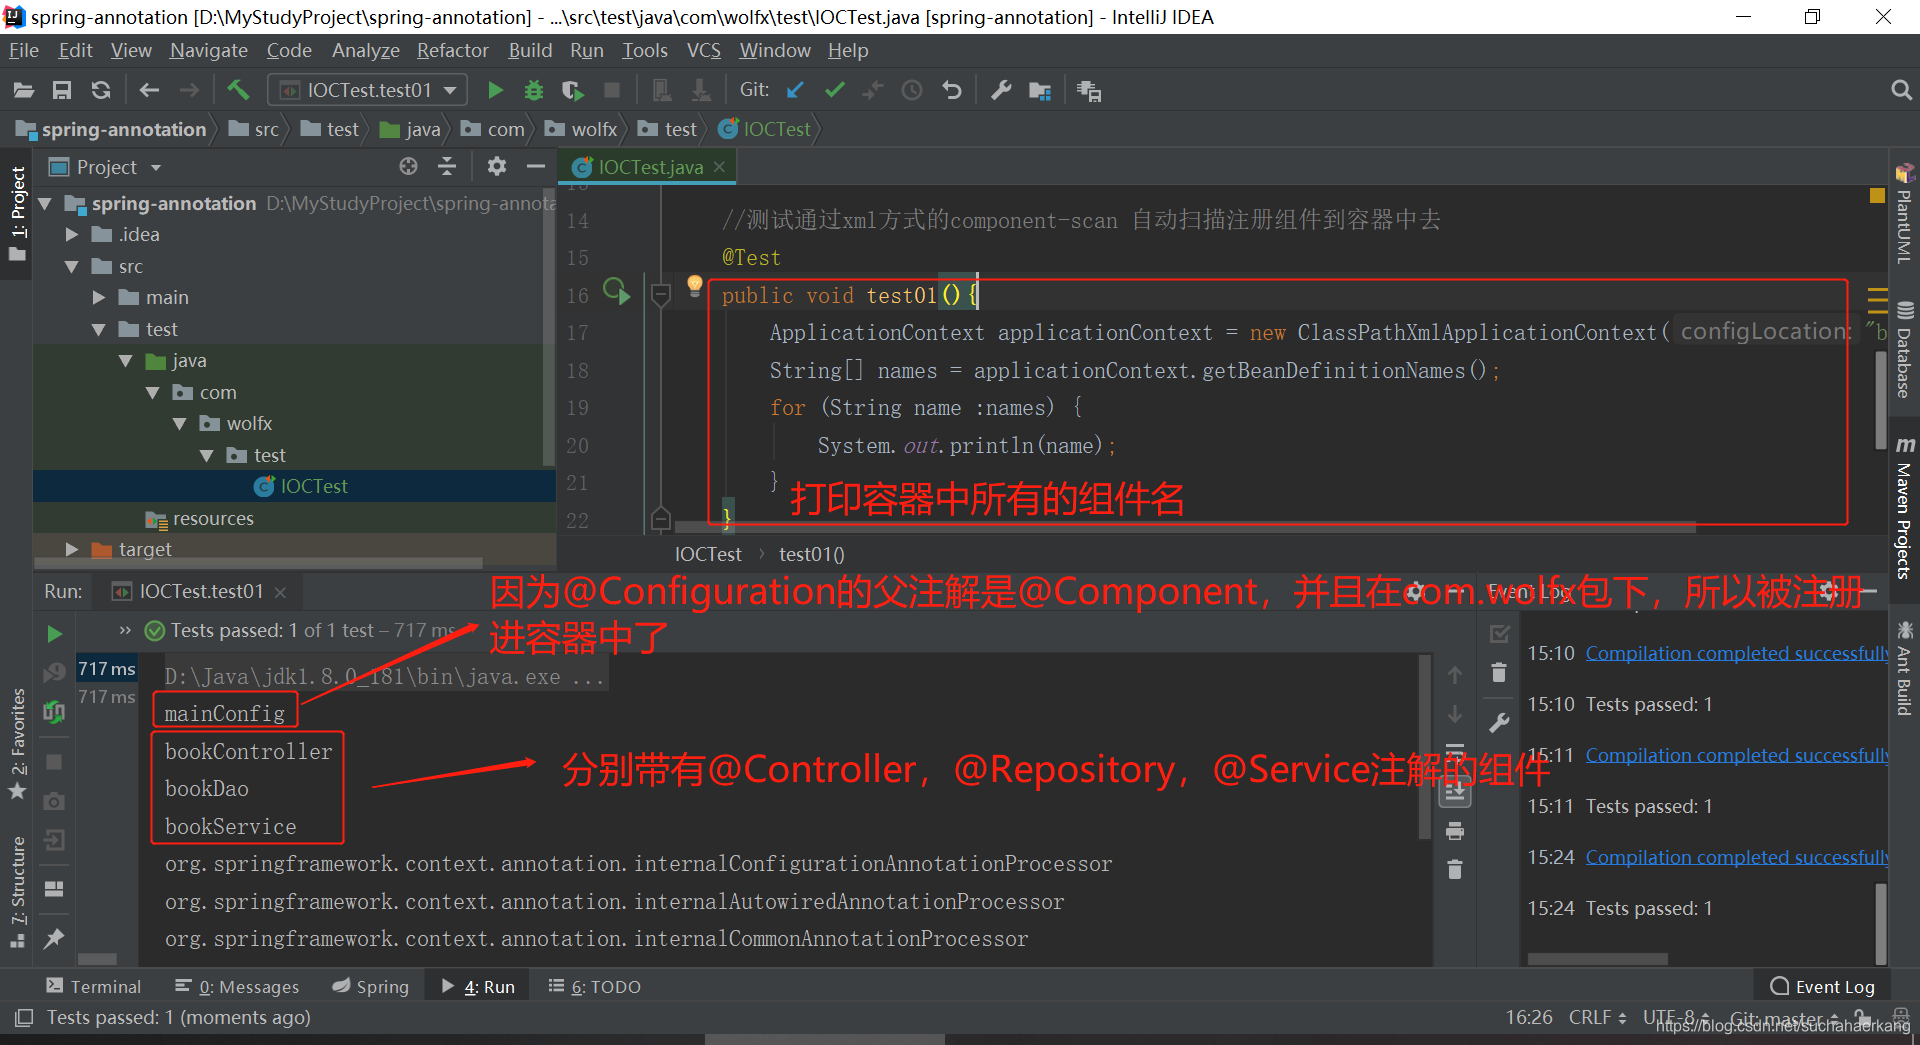Toggle the 7: Structure side tool button
Screen dimensions: 1920x1045
(x=17, y=892)
